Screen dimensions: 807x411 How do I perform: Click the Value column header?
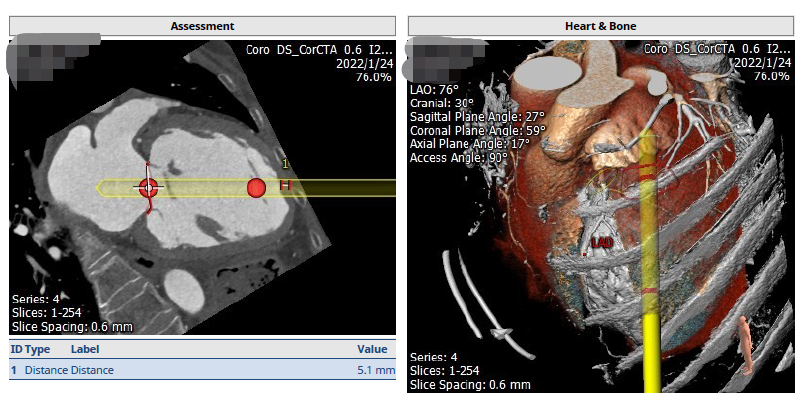(x=371, y=349)
